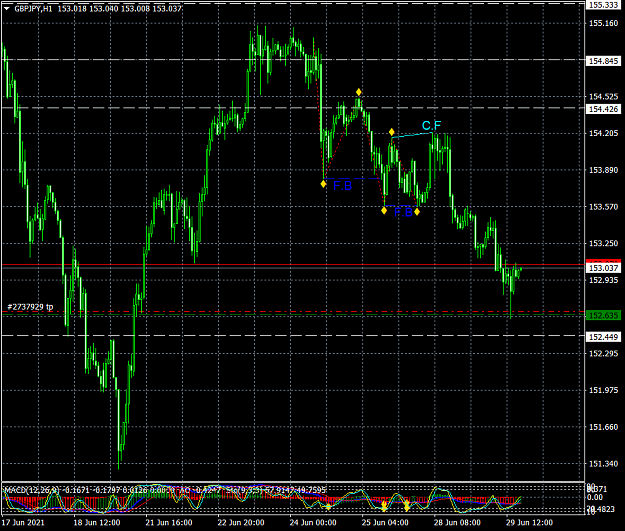Image resolution: width=625 pixels, height=531 pixels.
Task: Click the 151.975 price scale label
Action: click(603, 390)
